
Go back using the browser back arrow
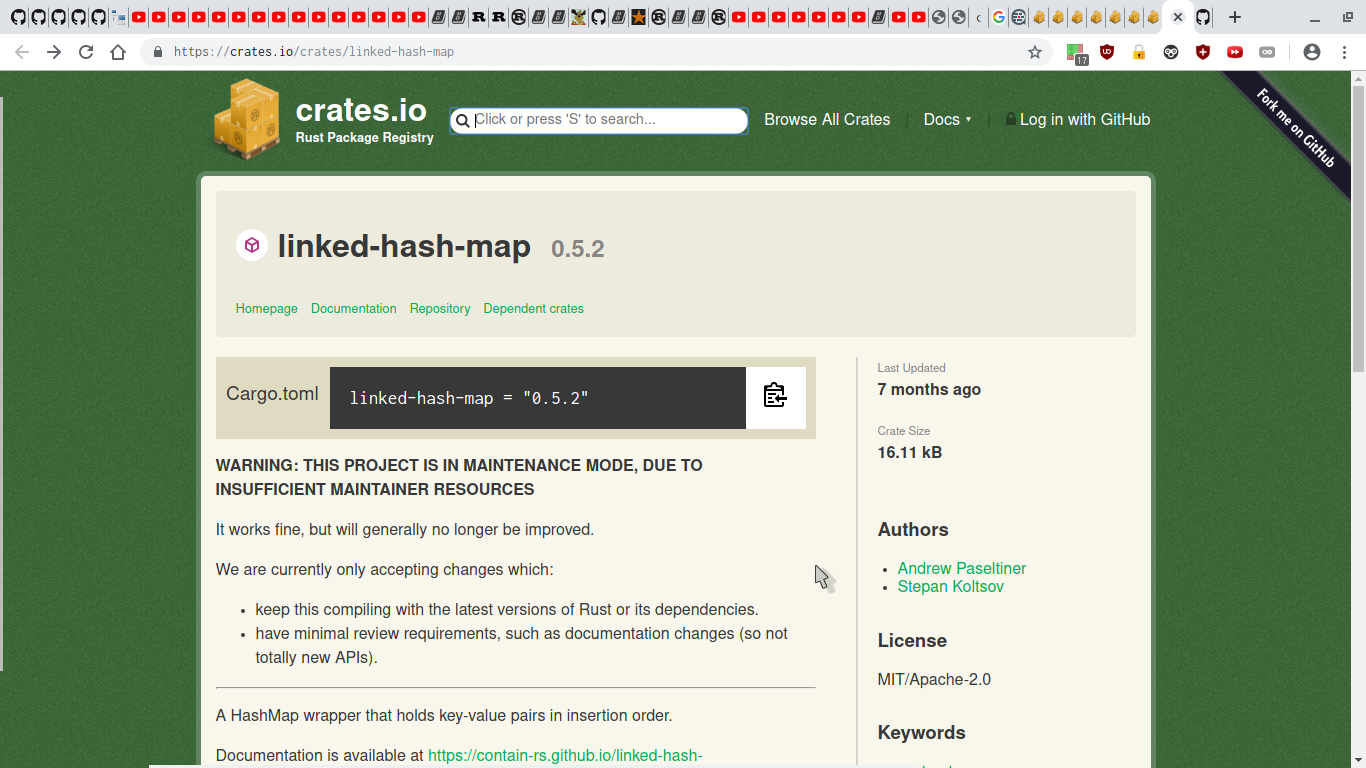coord(22,52)
